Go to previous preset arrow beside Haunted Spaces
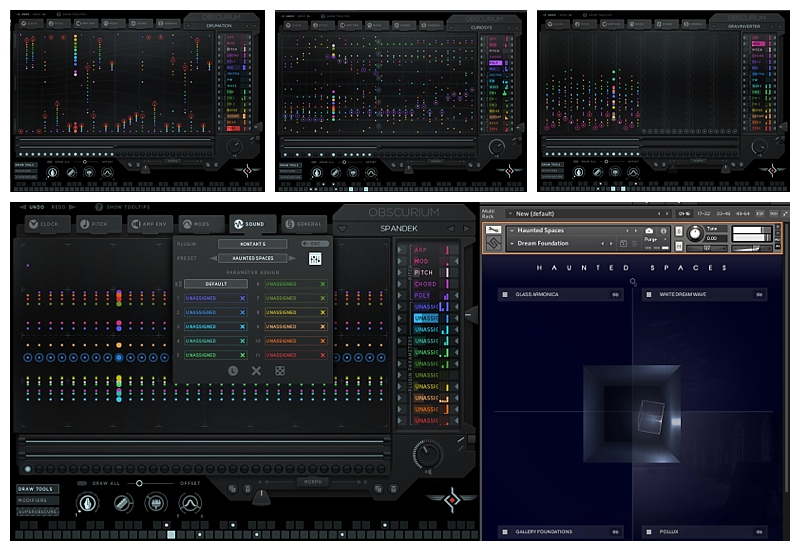 click(x=213, y=258)
